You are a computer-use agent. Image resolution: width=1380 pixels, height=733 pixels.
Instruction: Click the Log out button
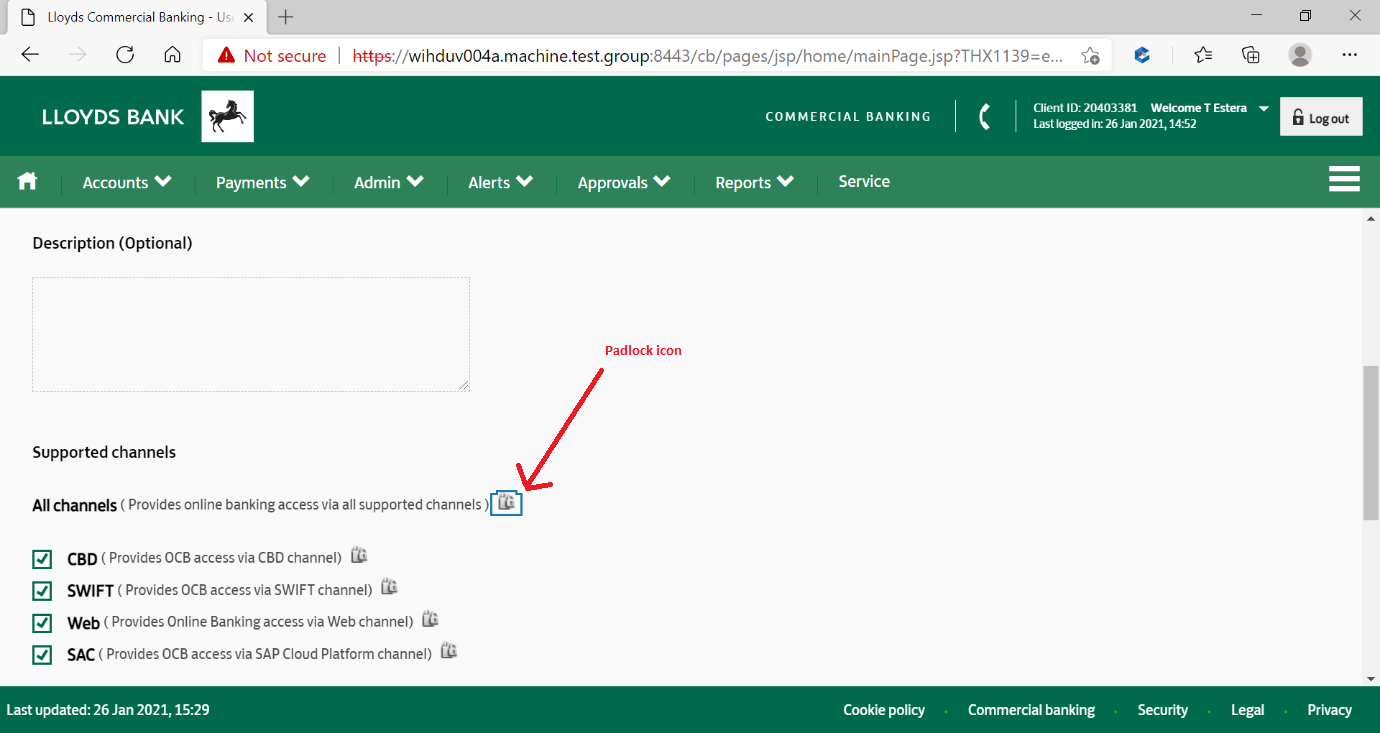(1321, 117)
